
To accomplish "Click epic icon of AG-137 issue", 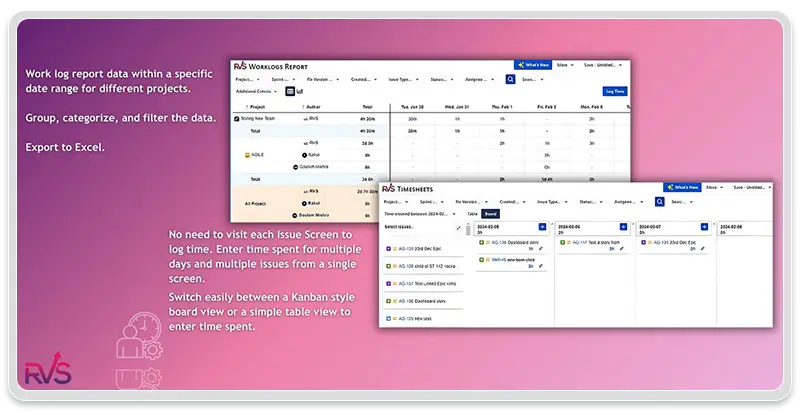I will [x=388, y=283].
